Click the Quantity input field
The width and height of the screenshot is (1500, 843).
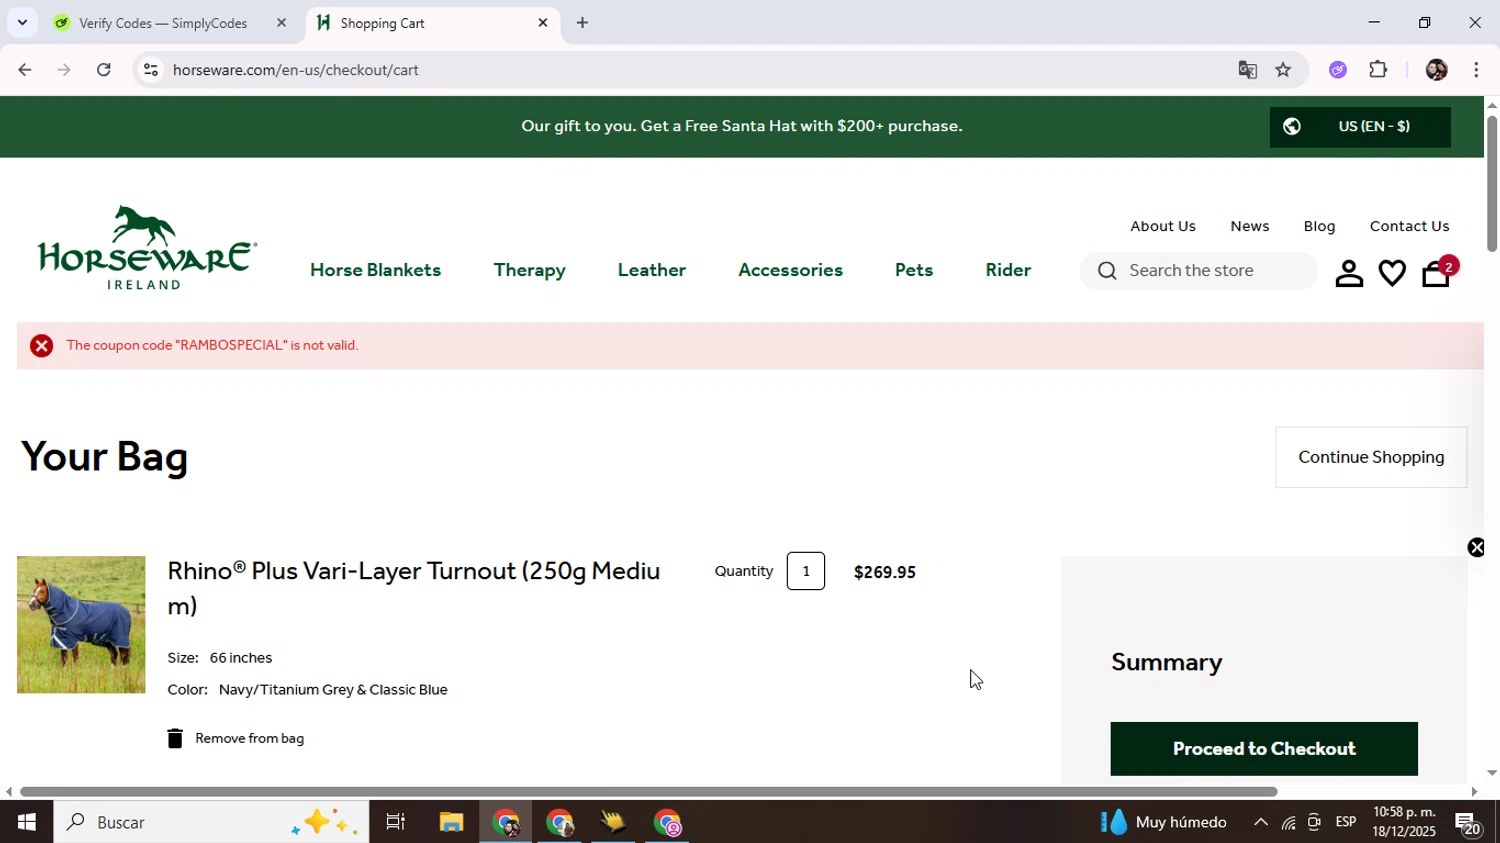806,571
